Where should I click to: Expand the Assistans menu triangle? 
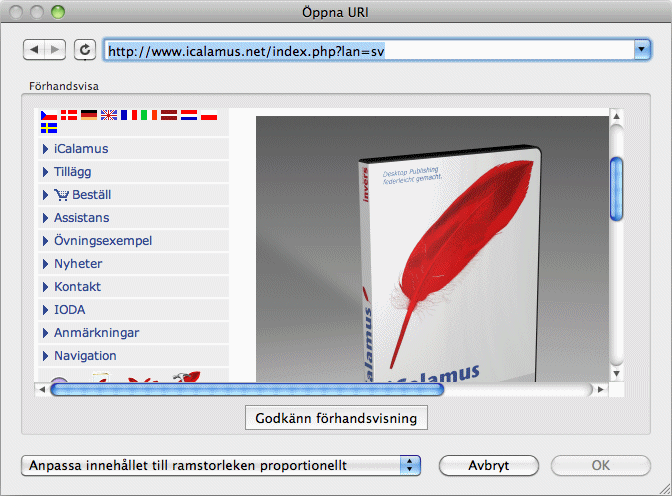pyautogui.click(x=45, y=218)
